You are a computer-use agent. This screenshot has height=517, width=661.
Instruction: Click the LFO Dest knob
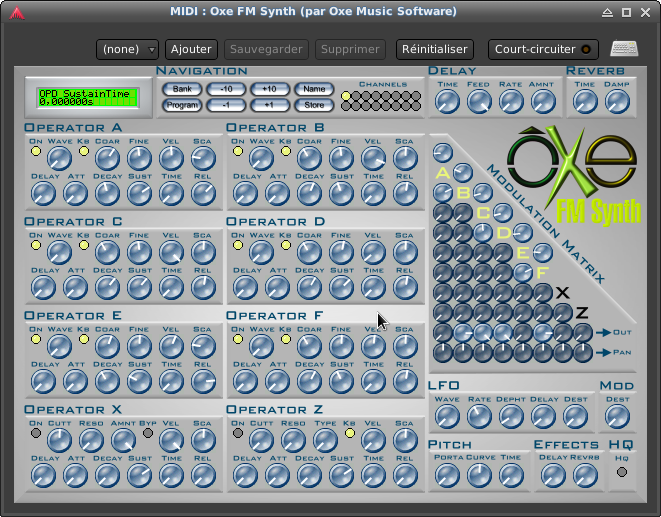pos(575,417)
